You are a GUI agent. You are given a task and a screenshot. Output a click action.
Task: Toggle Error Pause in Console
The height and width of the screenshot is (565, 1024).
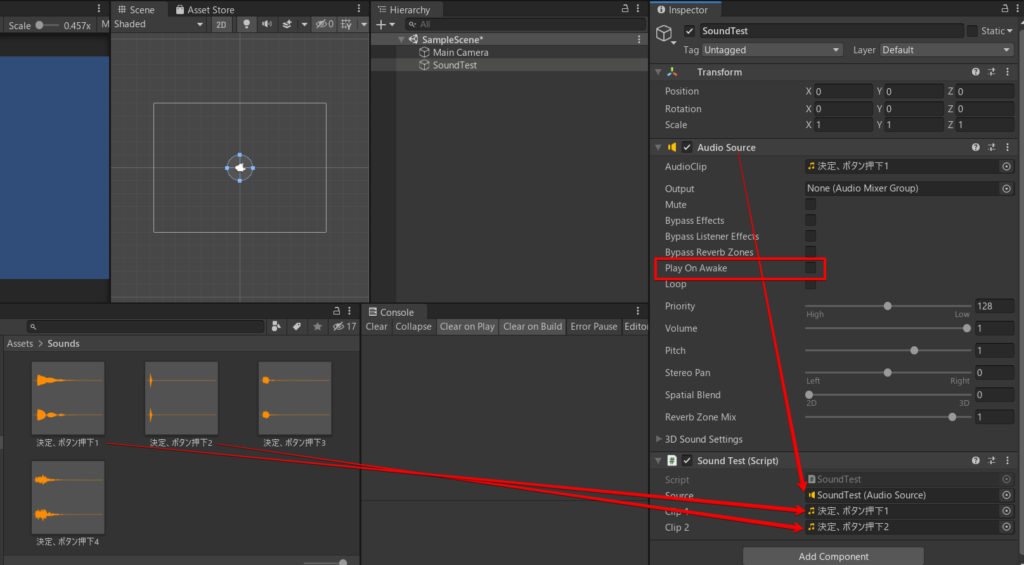(594, 327)
